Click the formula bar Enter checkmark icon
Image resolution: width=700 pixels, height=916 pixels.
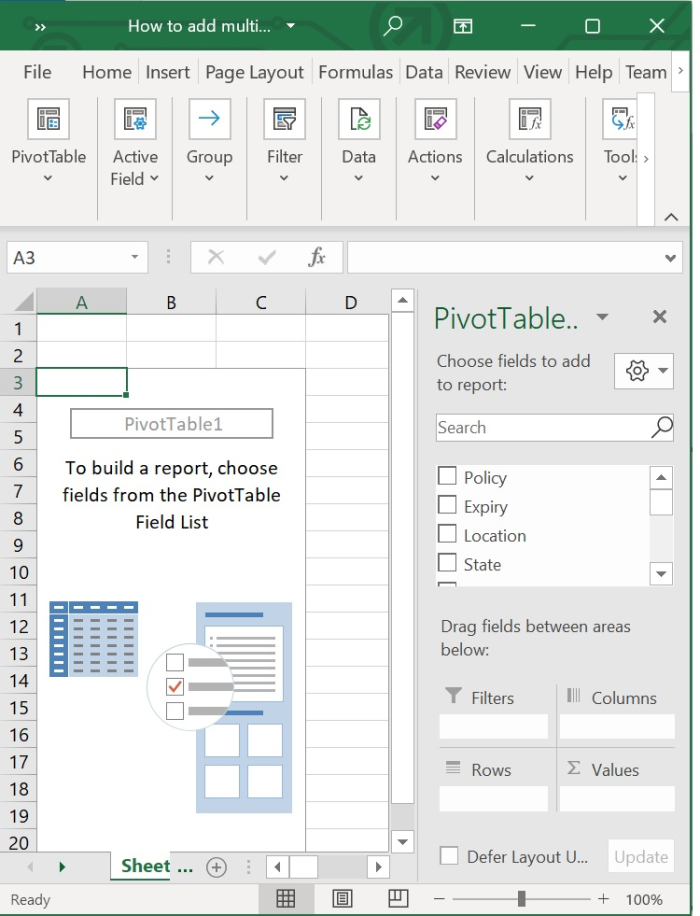(x=266, y=257)
